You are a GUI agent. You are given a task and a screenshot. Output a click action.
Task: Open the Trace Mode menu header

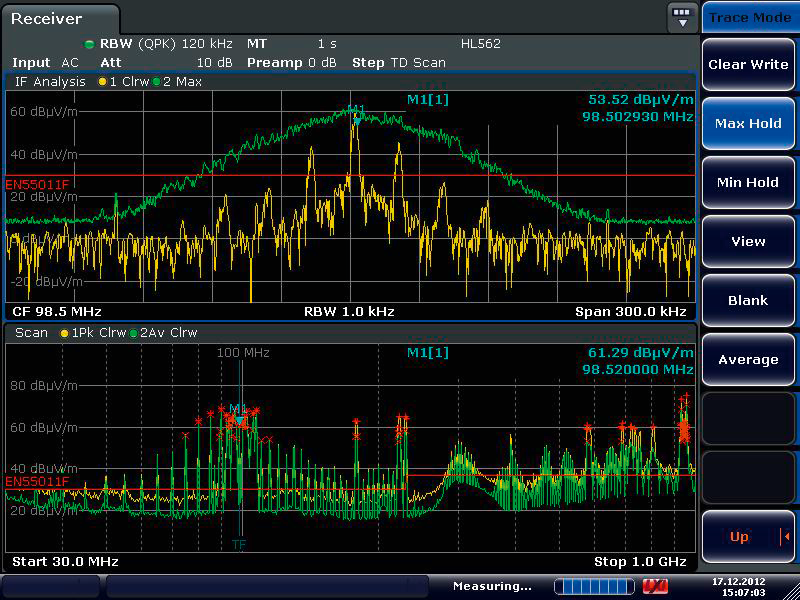(748, 17)
